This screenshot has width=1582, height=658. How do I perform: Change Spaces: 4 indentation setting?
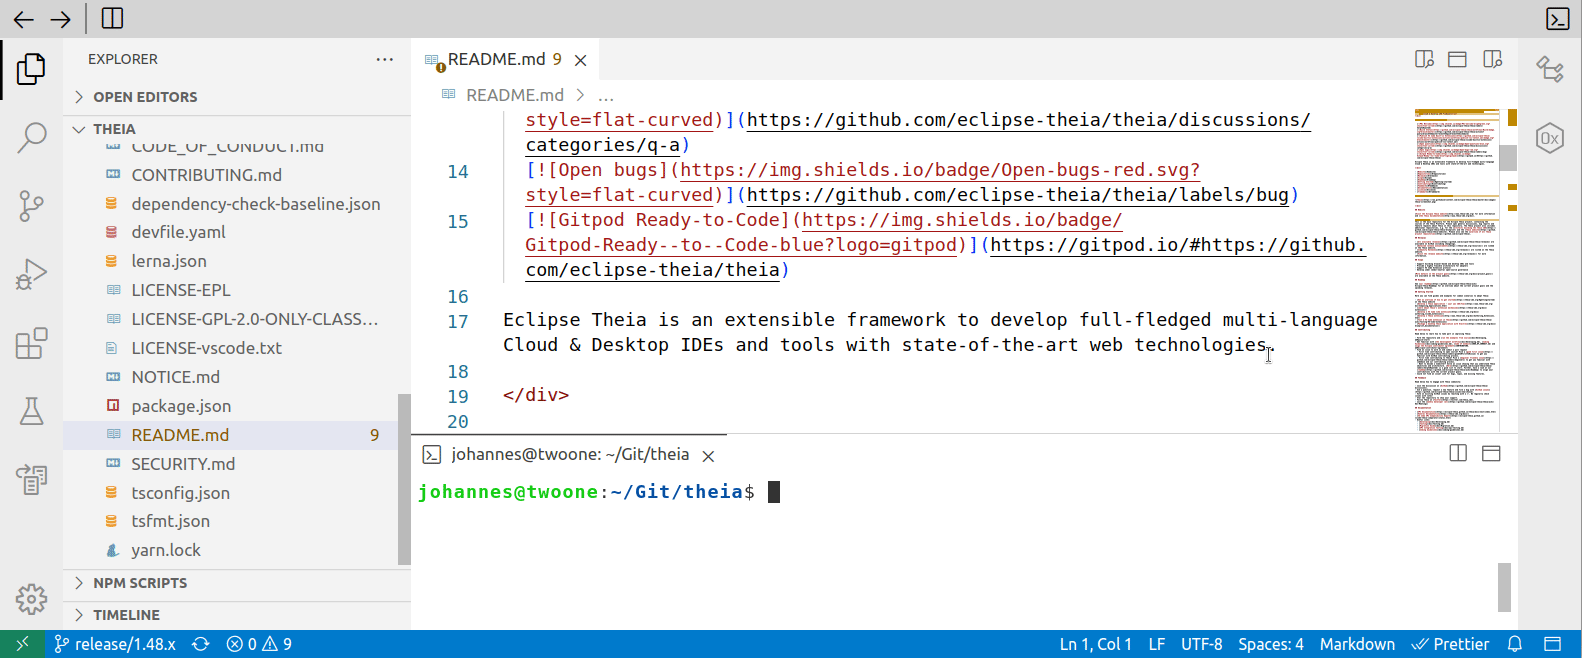(x=1271, y=644)
